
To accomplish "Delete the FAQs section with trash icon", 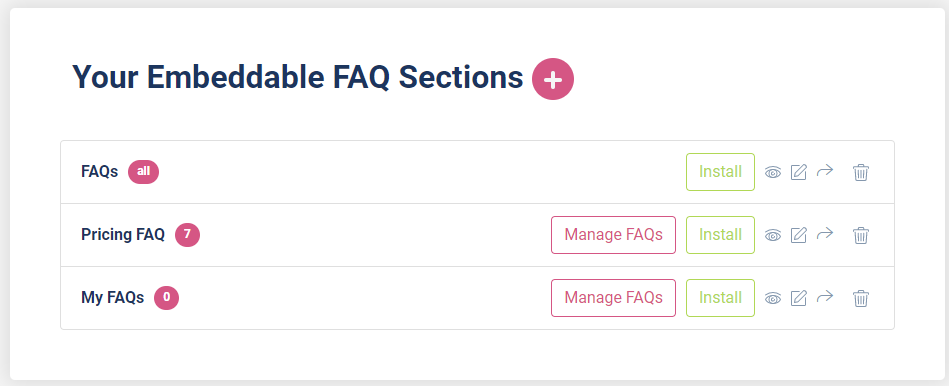I will point(861,172).
